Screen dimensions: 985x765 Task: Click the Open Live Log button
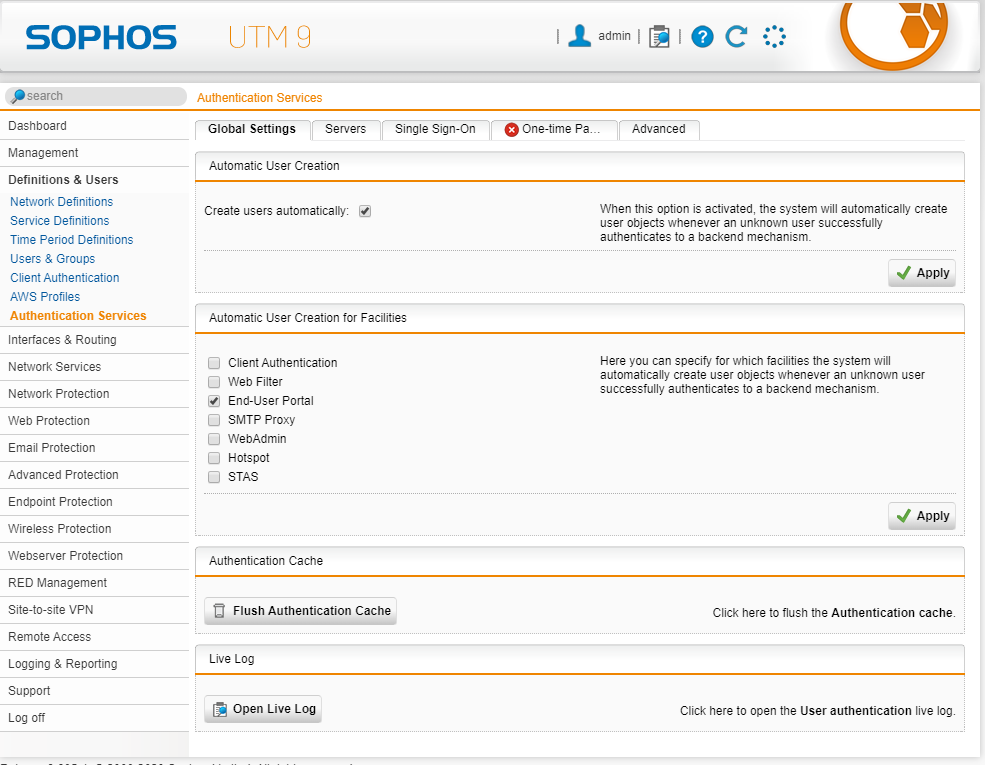263,709
